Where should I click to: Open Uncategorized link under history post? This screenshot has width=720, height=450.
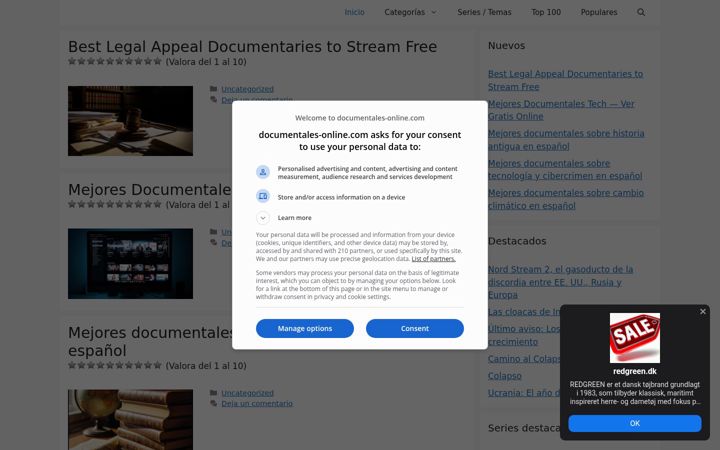tap(248, 393)
